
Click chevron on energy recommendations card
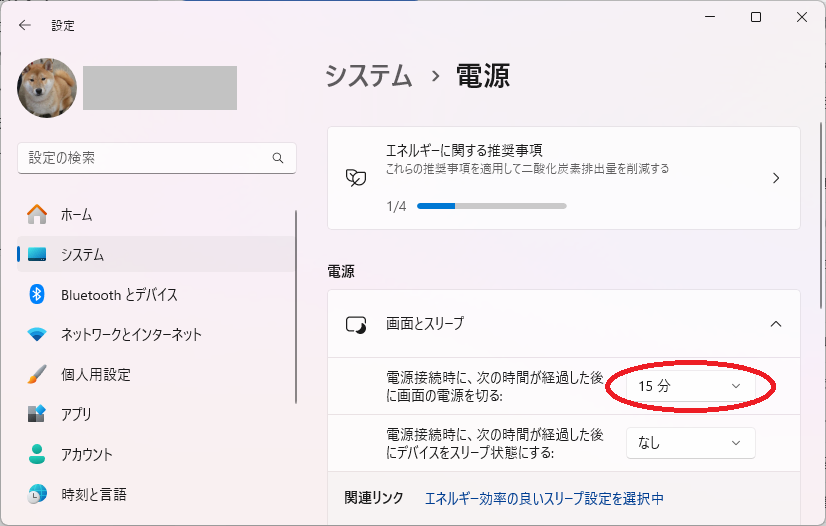(776, 178)
